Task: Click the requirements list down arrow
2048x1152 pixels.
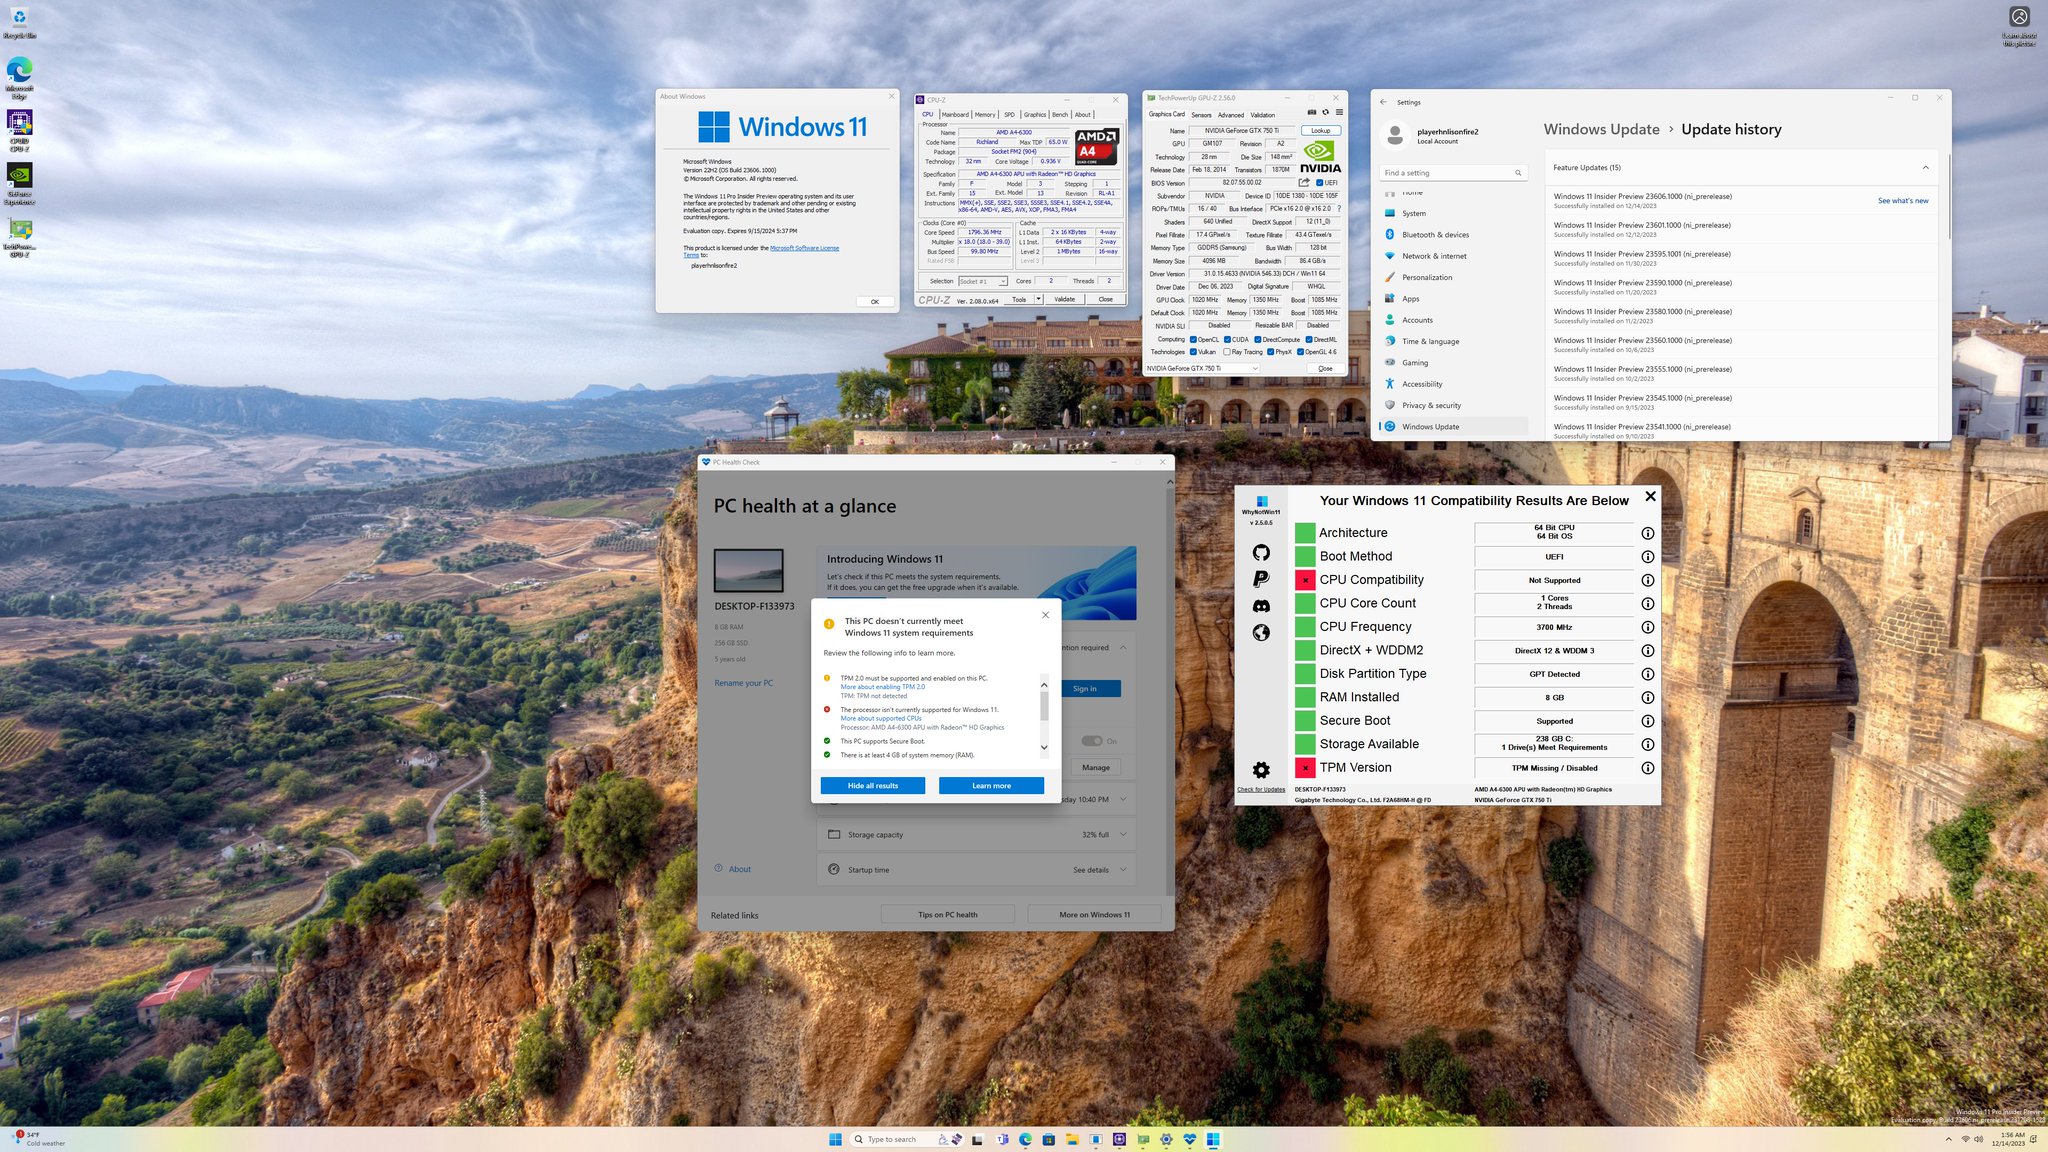Action: (x=1044, y=747)
